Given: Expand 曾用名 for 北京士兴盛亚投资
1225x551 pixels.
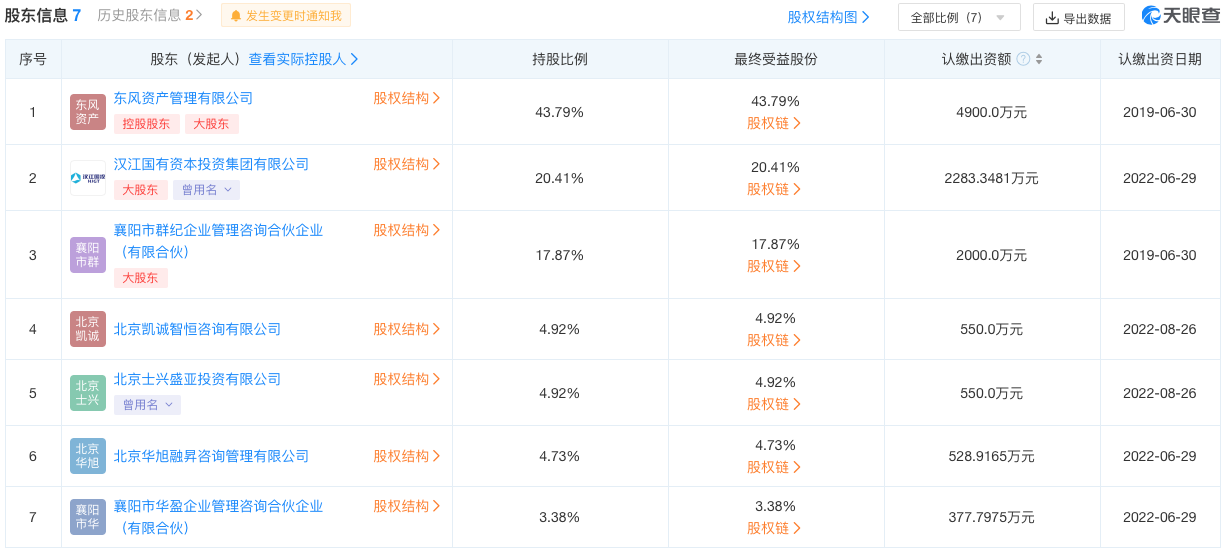Looking at the screenshot, I should click(147, 405).
